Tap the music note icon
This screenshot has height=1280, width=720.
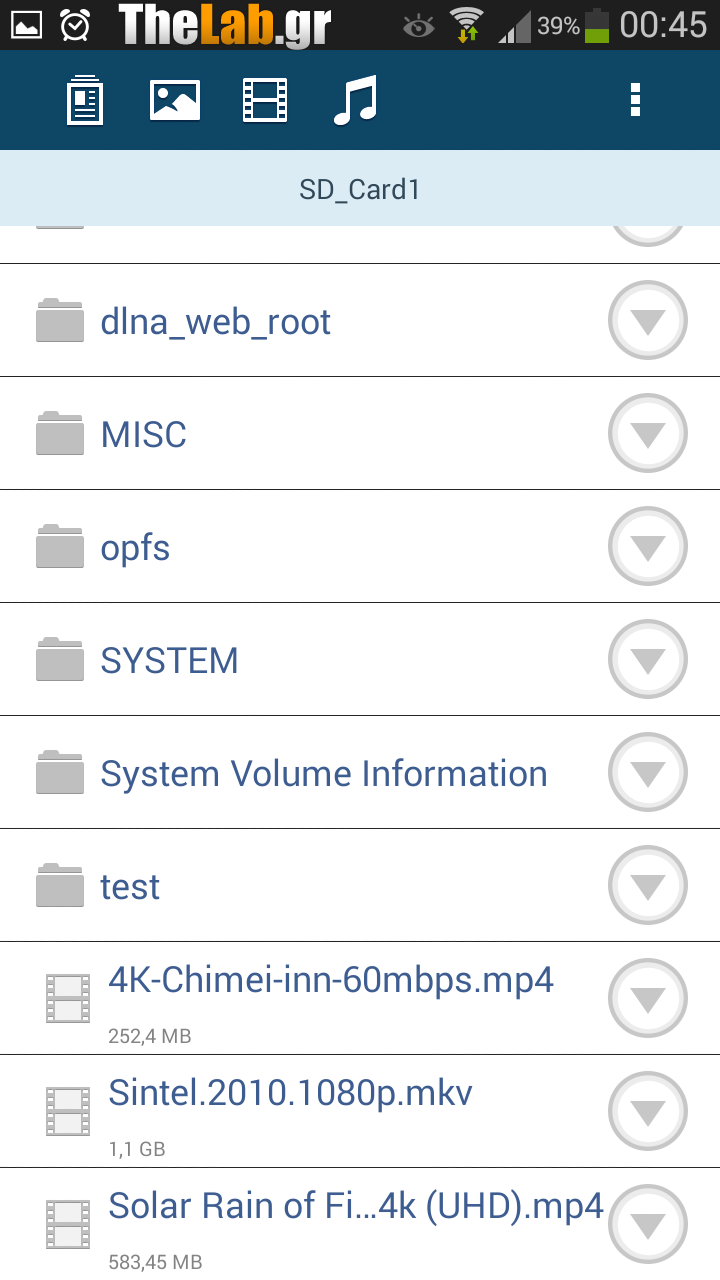[356, 101]
